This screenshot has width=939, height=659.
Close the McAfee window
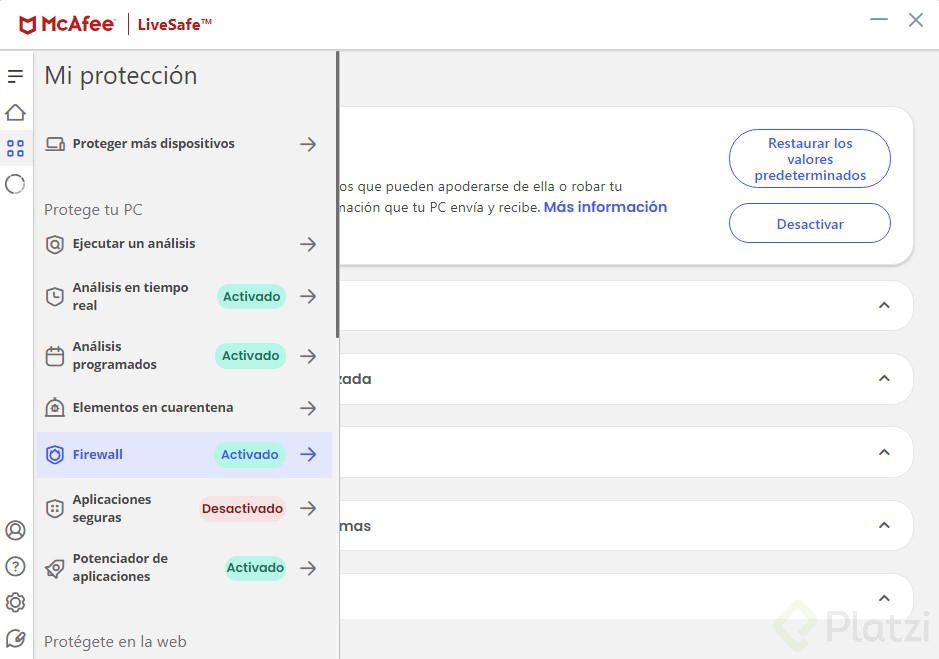(x=916, y=20)
